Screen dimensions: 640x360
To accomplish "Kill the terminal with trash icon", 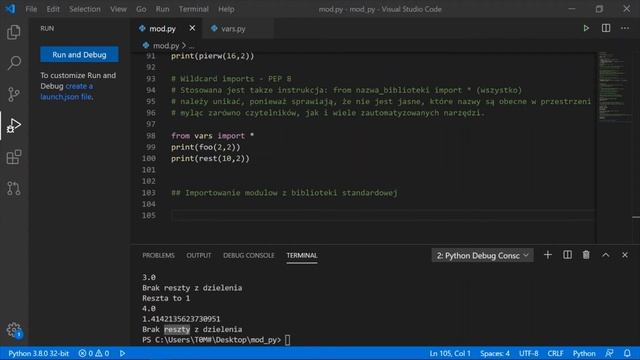I will click(x=586, y=255).
